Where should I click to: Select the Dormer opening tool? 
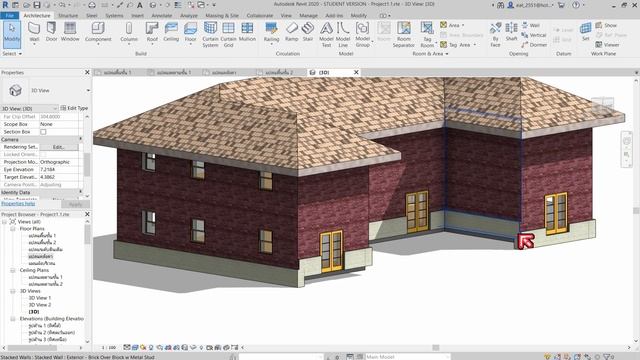pyautogui.click(x=534, y=45)
